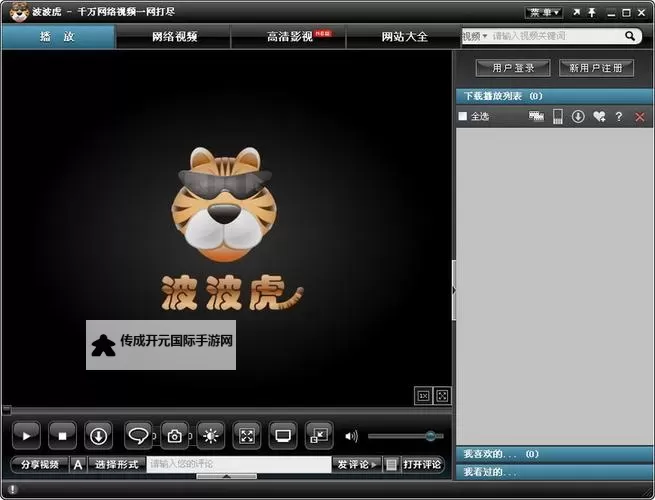The height and width of the screenshot is (500, 655).
Task: Click 分享视频 share video button
Action: coord(40,464)
